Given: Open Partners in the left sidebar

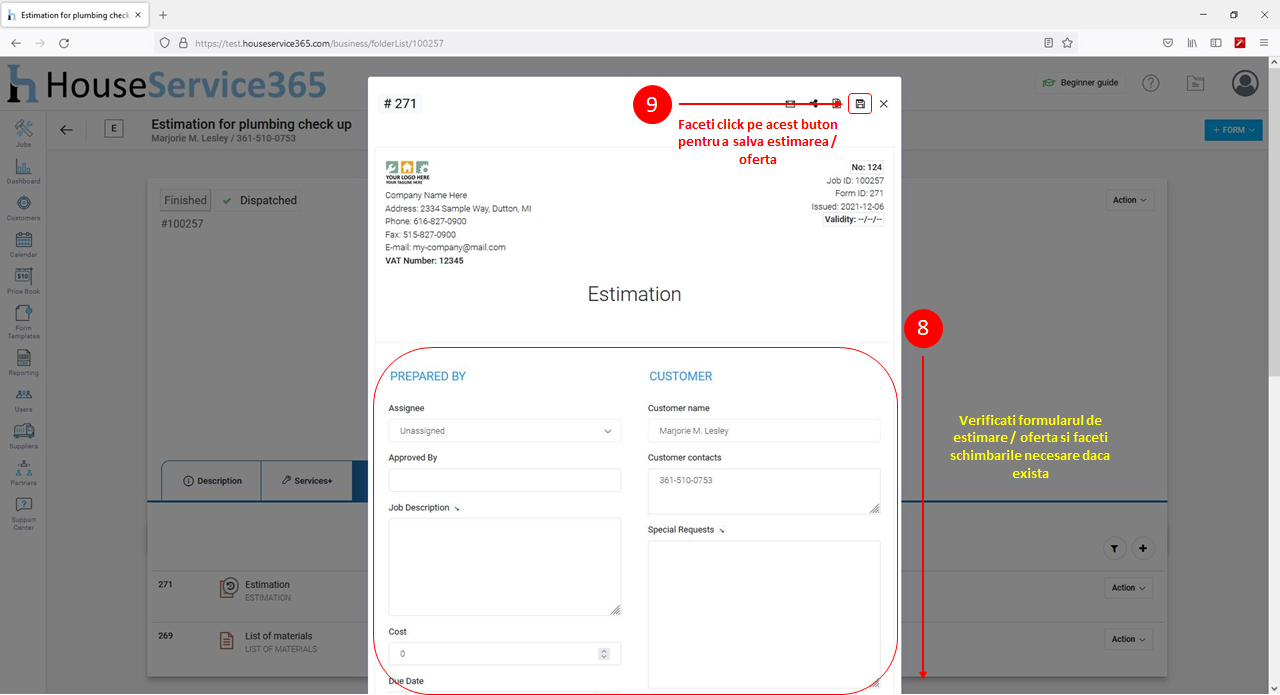Looking at the screenshot, I should pyautogui.click(x=23, y=473).
